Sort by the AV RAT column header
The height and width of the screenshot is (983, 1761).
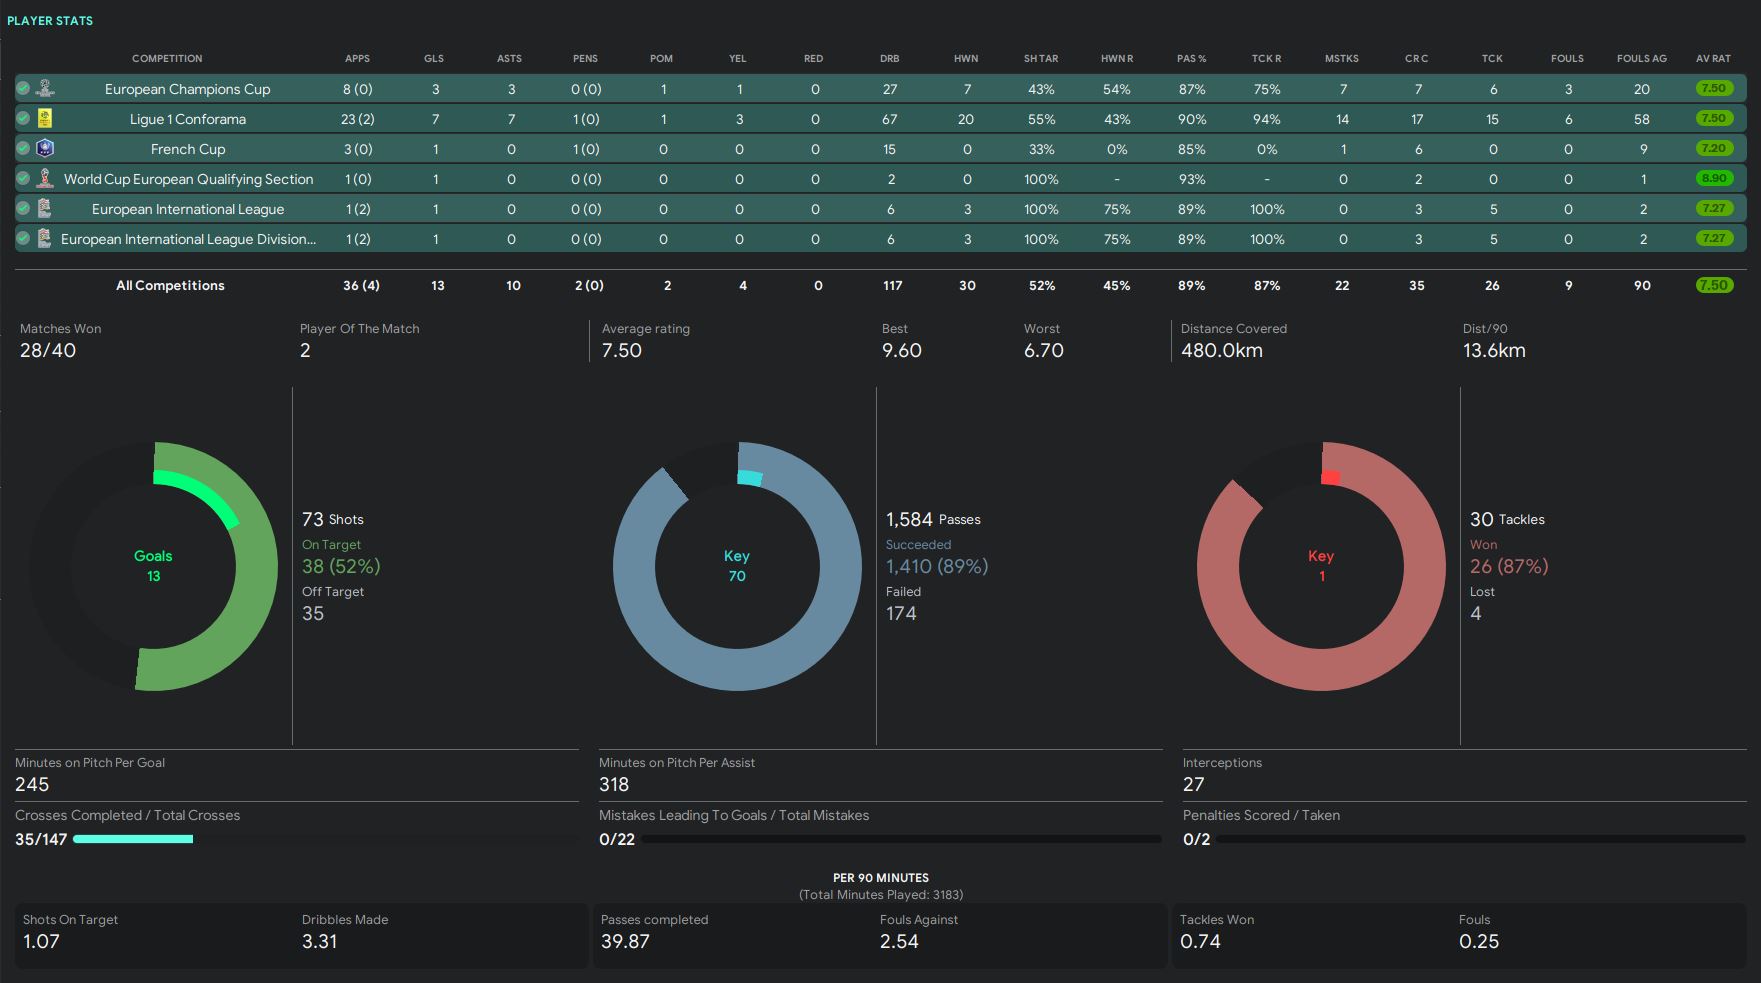pos(1713,59)
